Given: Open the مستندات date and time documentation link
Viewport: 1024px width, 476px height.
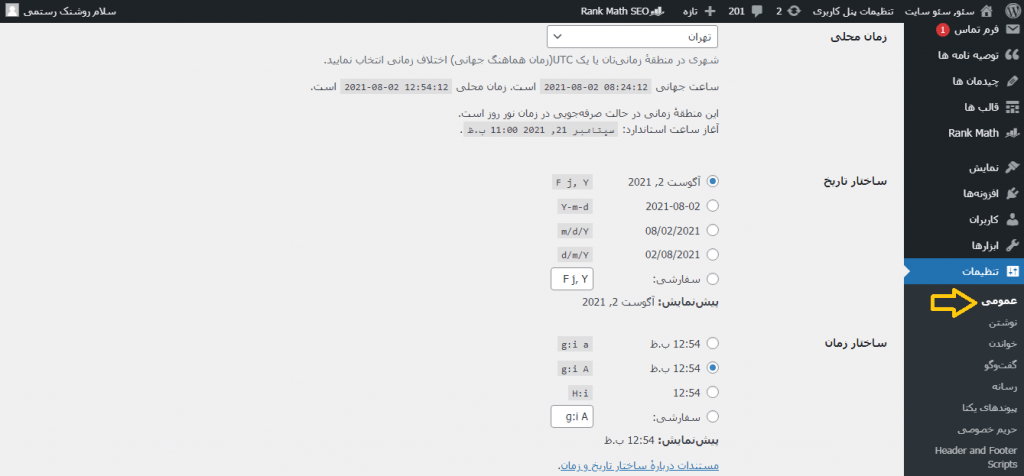Looking at the screenshot, I should pos(639,466).
